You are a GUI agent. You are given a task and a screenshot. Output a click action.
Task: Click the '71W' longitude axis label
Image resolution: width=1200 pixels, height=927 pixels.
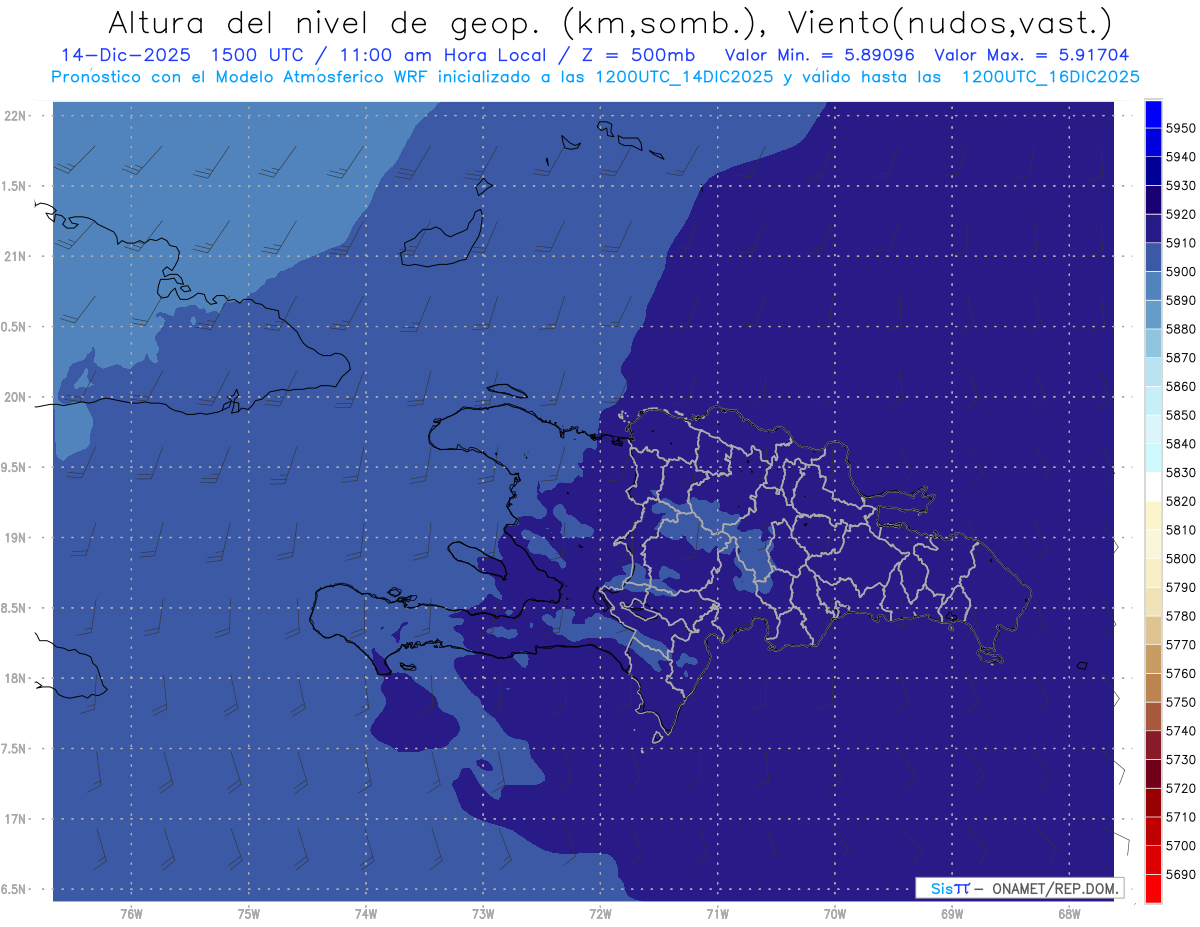(717, 914)
